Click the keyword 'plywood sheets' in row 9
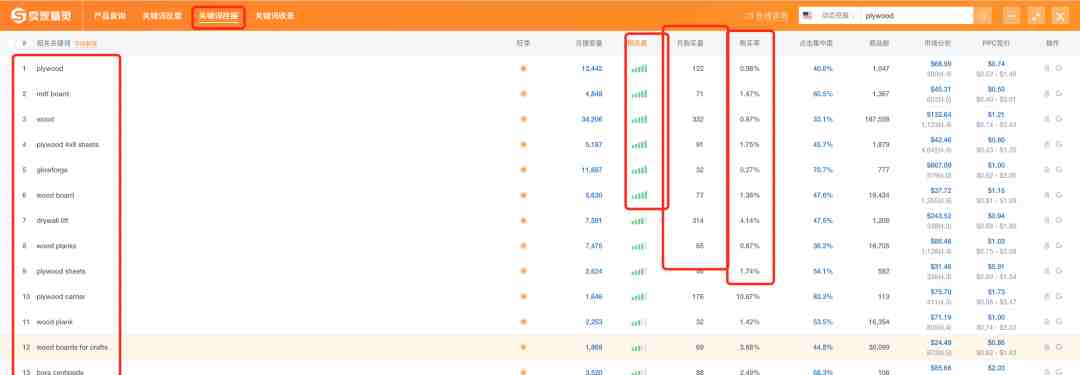 (x=61, y=271)
